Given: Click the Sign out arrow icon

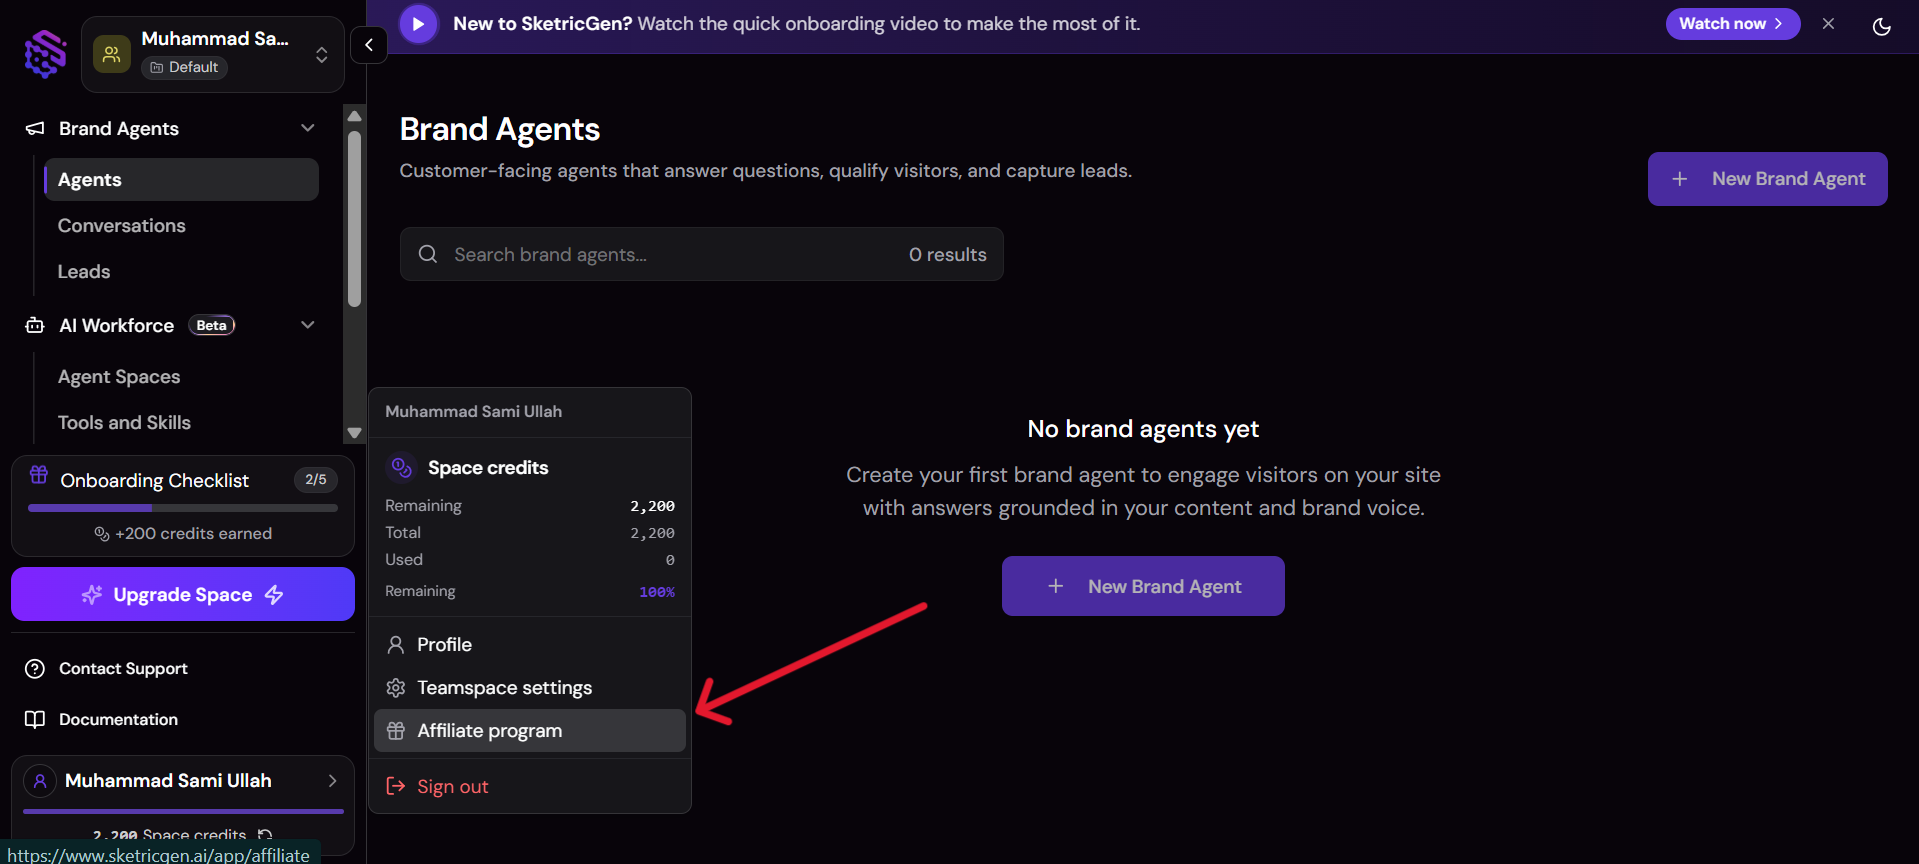Looking at the screenshot, I should click(396, 786).
